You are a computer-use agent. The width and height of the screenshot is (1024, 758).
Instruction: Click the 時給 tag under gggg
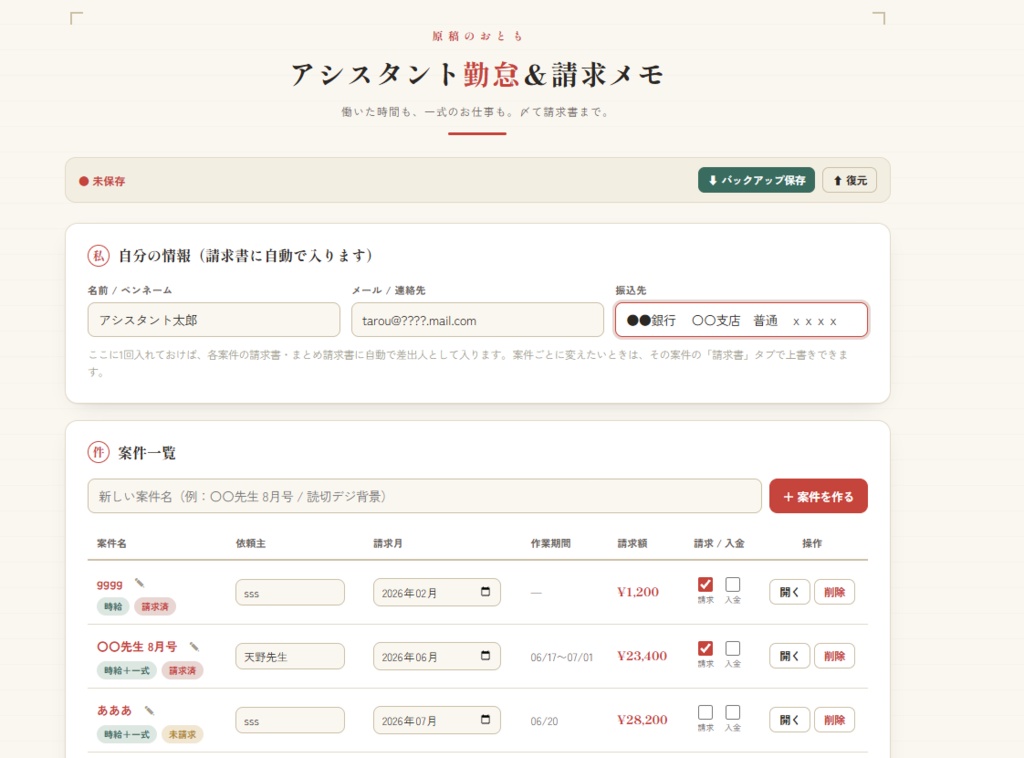coord(113,607)
